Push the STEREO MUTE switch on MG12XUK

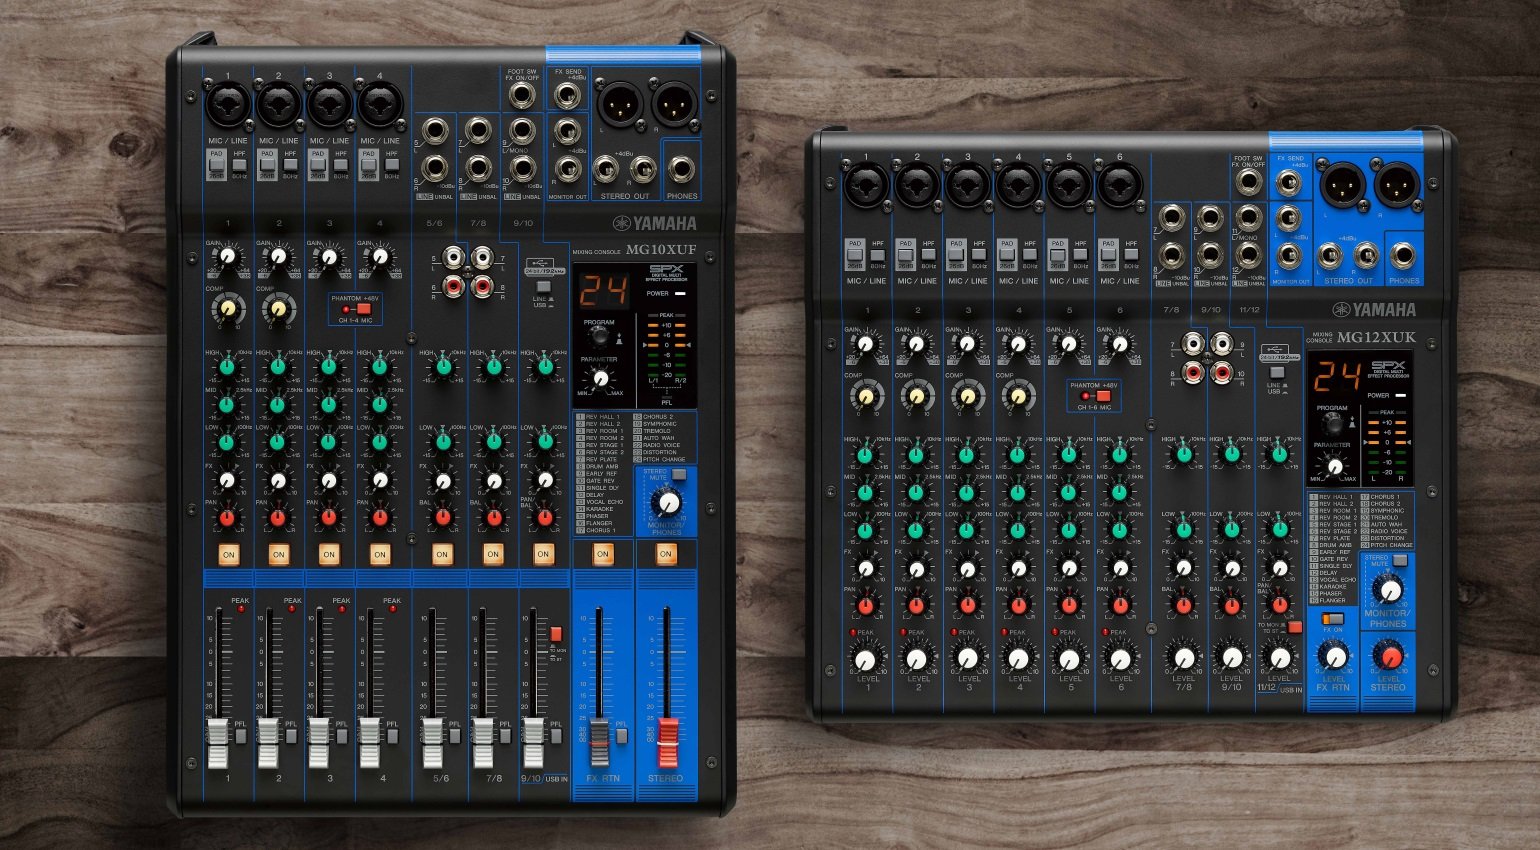(x=1400, y=561)
